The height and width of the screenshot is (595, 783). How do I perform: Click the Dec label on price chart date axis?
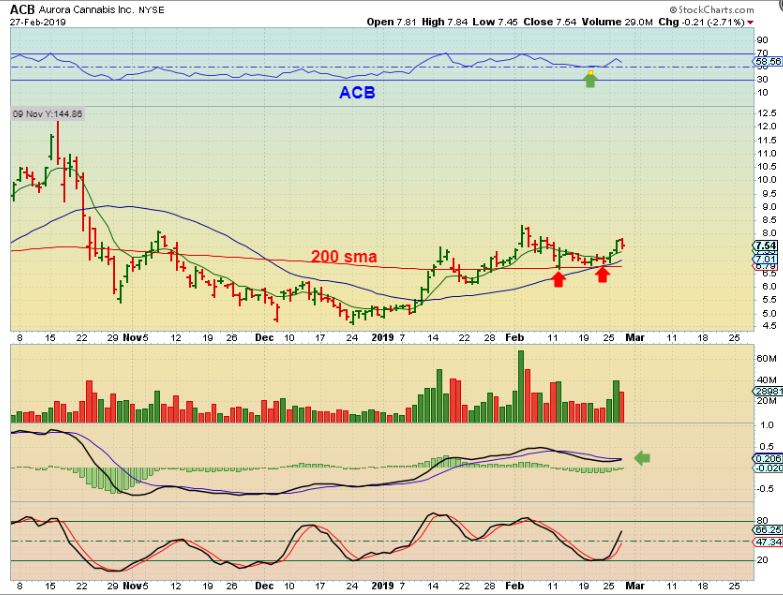click(264, 338)
